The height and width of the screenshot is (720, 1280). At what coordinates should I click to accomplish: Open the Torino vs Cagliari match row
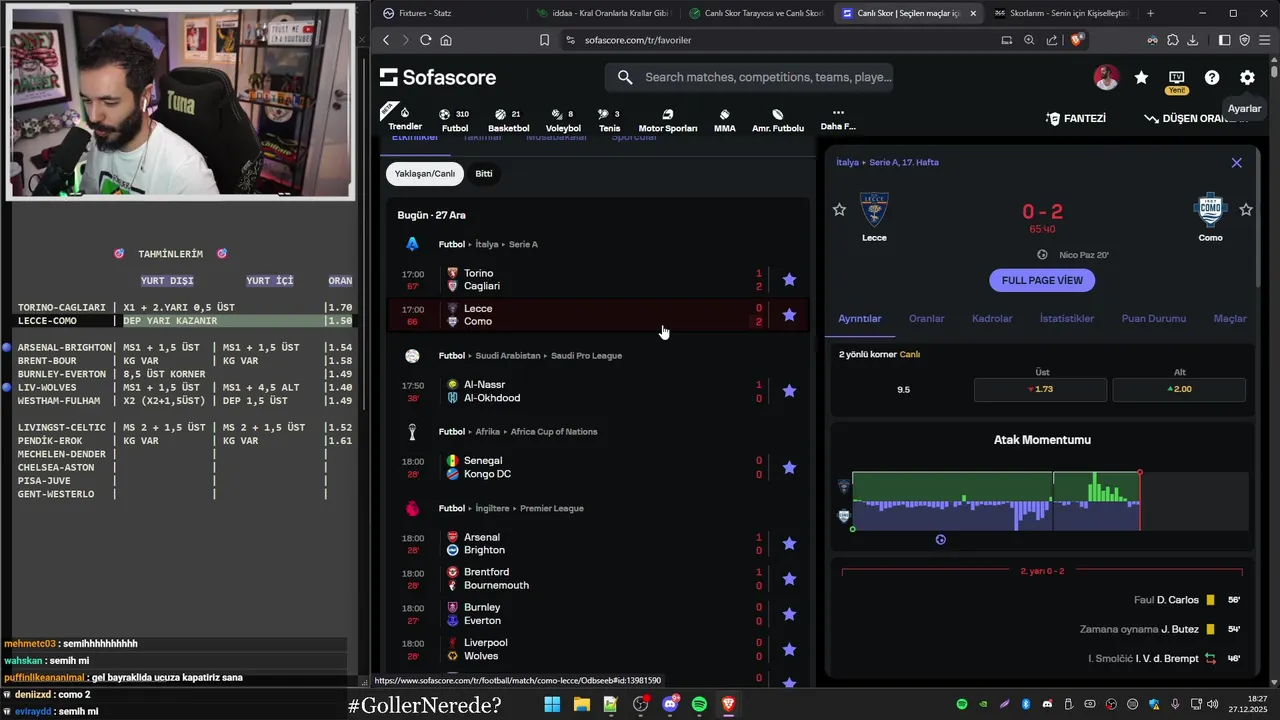pos(597,280)
